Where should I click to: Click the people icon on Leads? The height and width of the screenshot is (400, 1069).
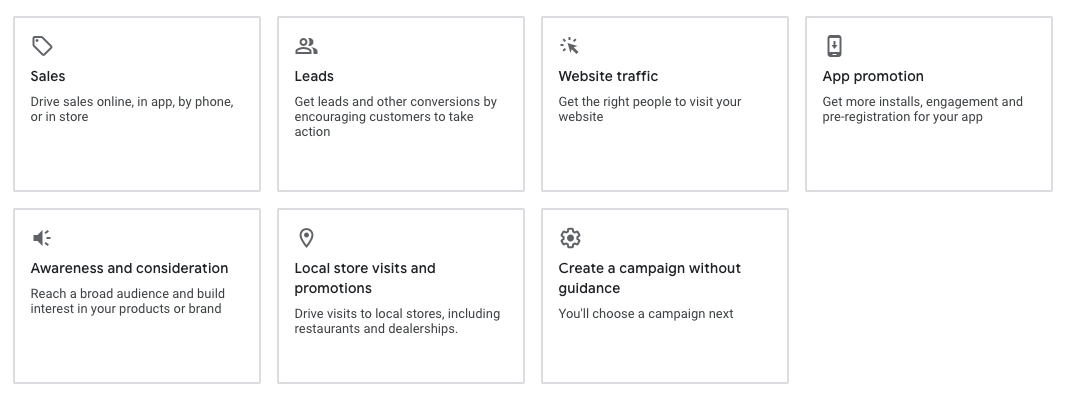(306, 46)
